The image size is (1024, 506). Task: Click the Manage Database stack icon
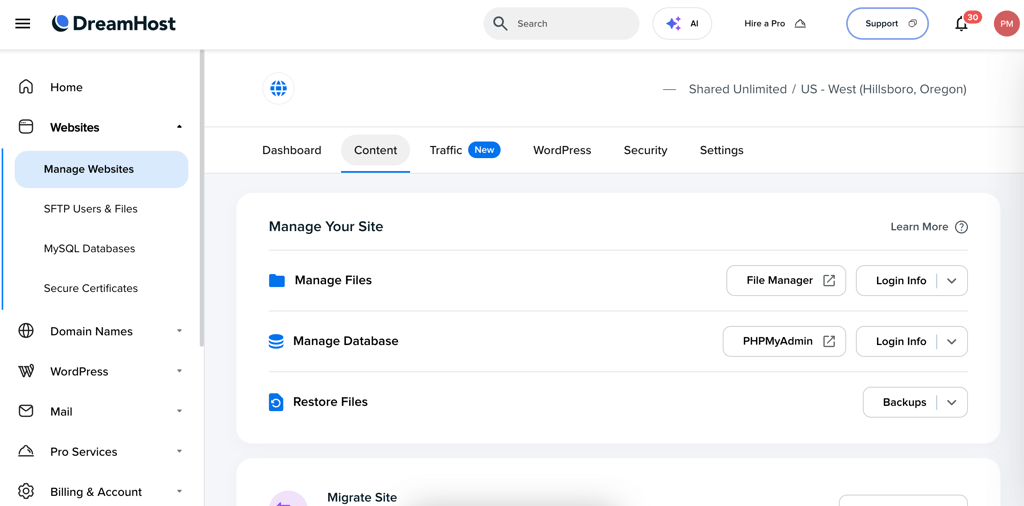coord(276,341)
